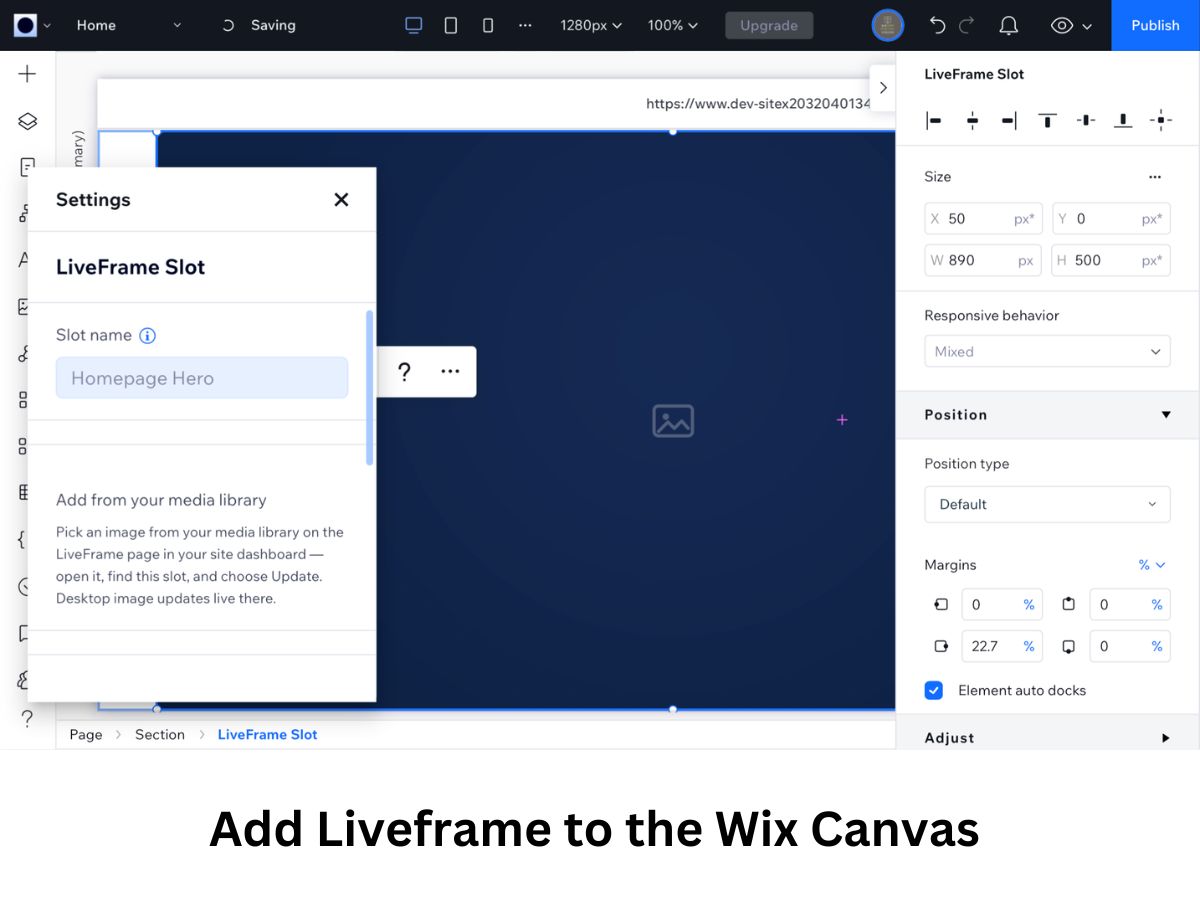
Task: Preview the site with the eye icon
Action: 1062,25
